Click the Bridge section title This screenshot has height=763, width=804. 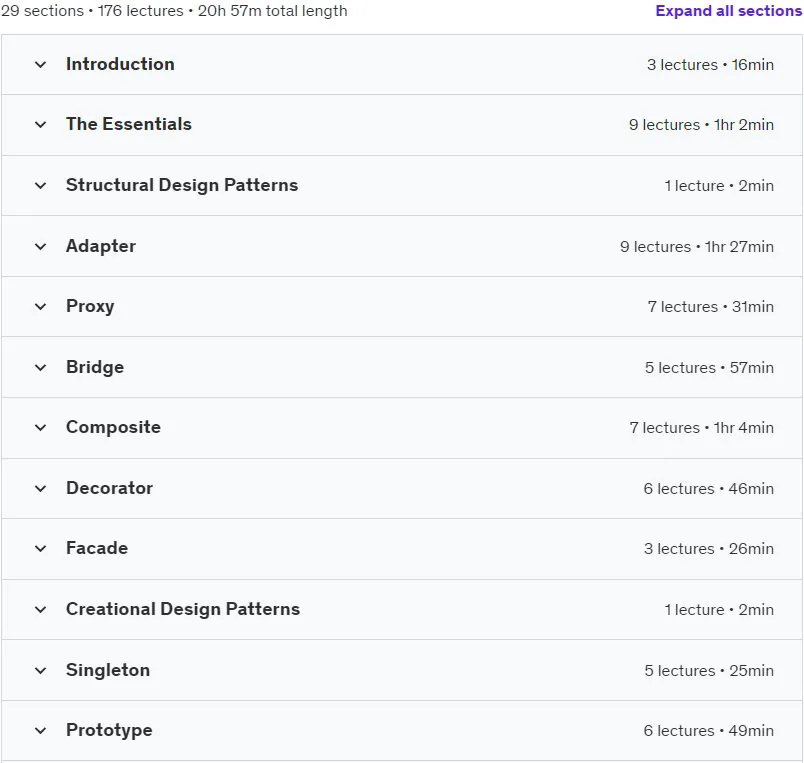tap(95, 367)
